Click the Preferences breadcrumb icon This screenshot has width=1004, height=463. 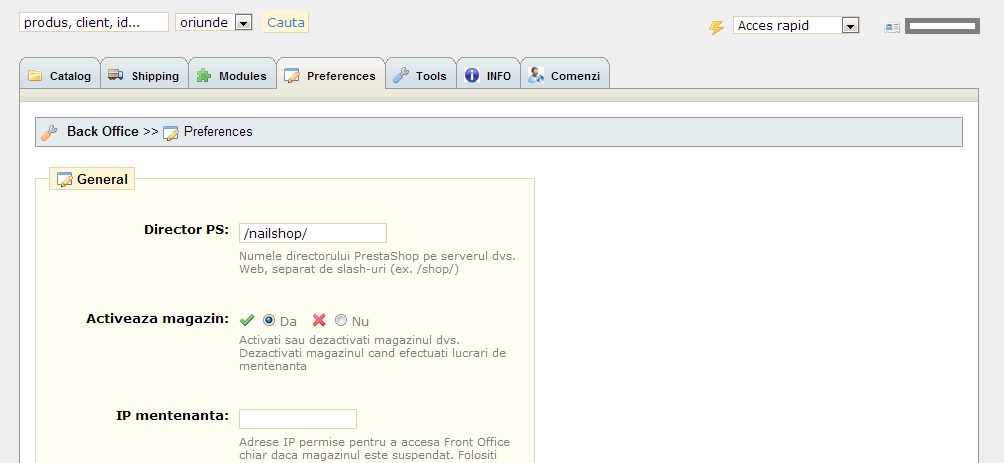point(170,133)
